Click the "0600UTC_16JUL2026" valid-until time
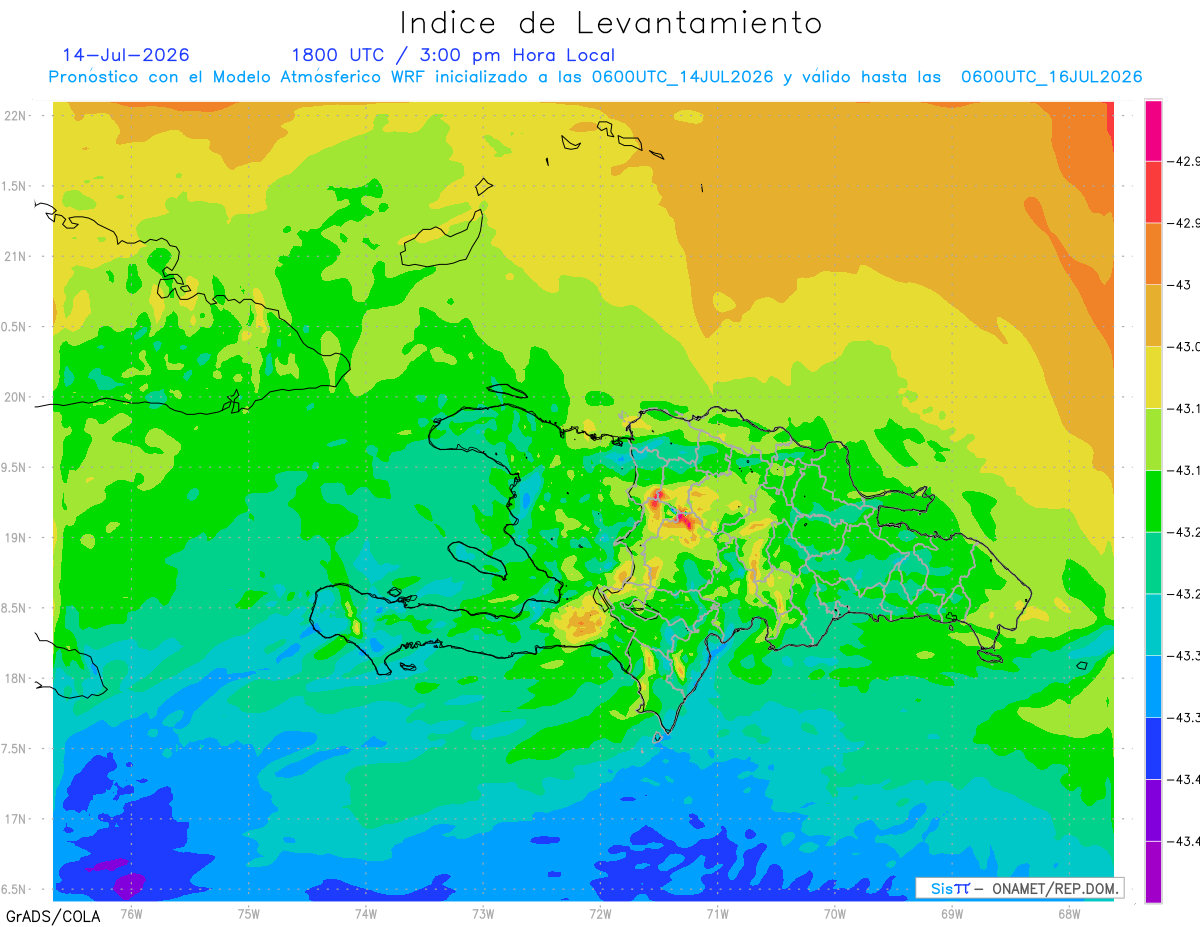The width and height of the screenshot is (1200, 927). [x=1051, y=77]
